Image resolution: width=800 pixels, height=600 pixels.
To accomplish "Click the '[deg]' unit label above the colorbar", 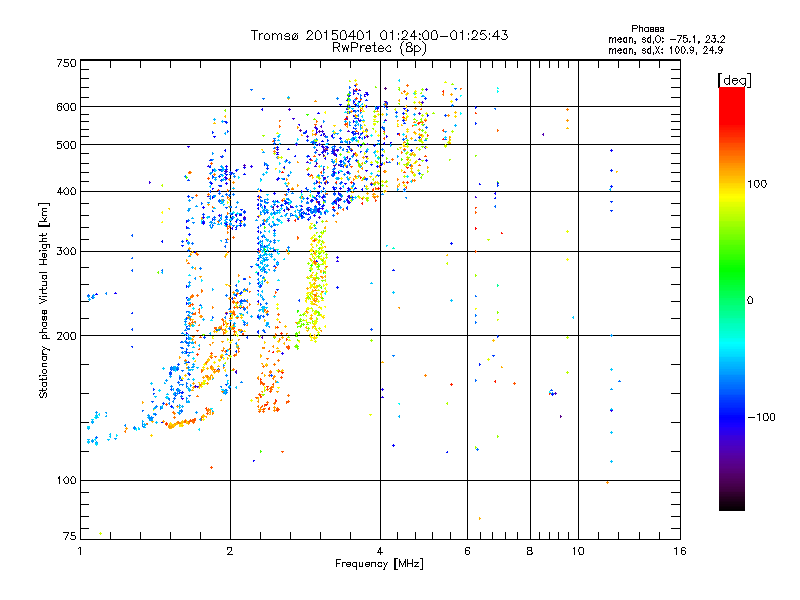I will [x=734, y=80].
